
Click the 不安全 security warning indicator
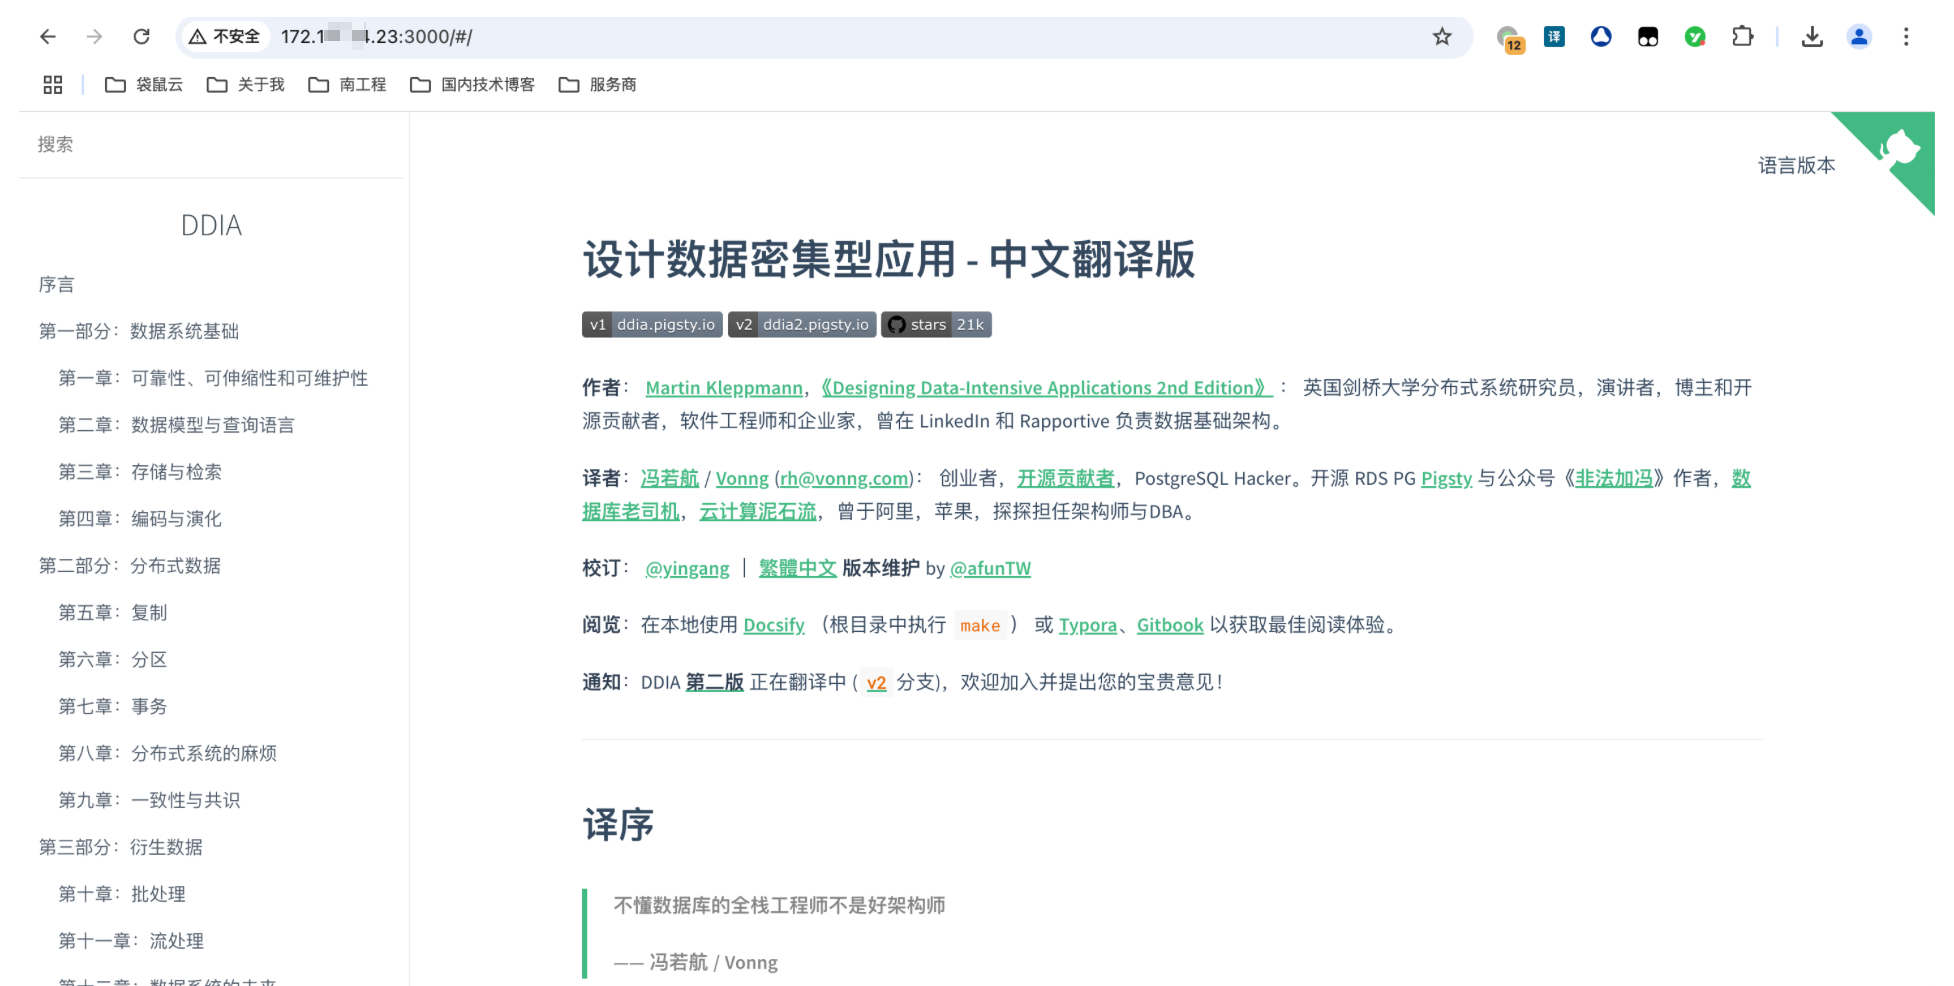(x=225, y=37)
